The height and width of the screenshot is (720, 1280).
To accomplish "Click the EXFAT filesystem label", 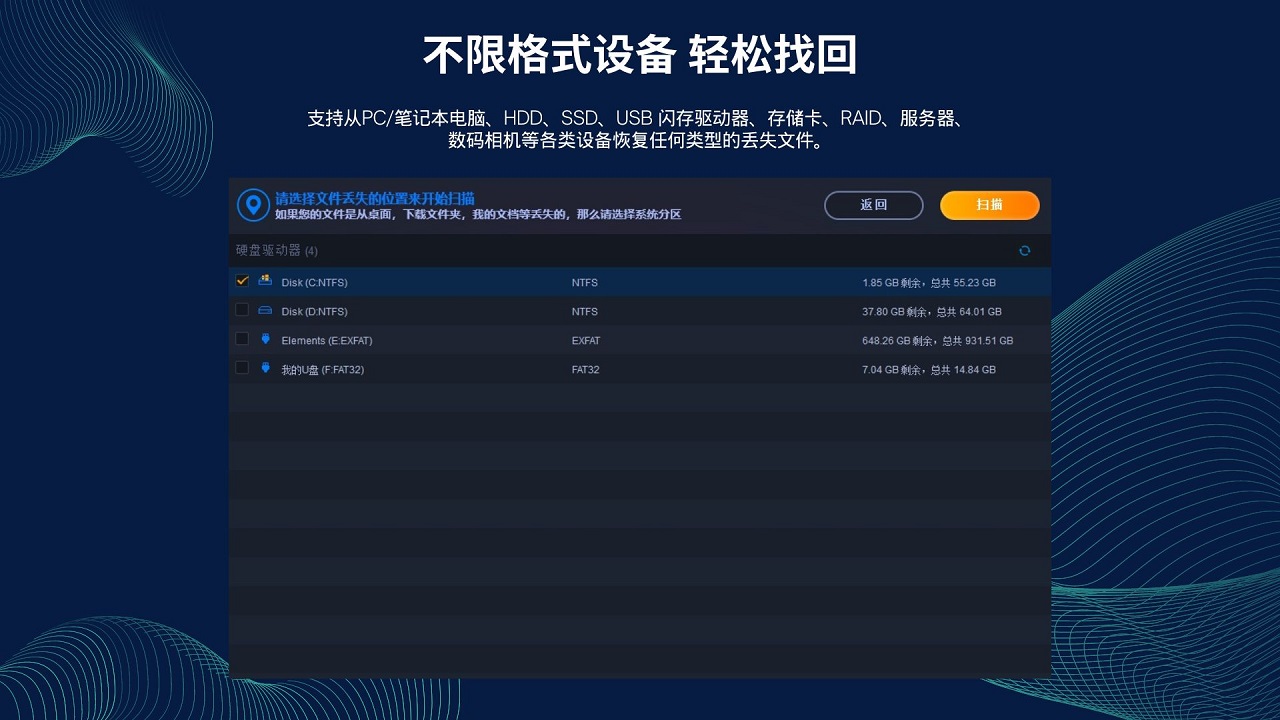I will (x=585, y=340).
